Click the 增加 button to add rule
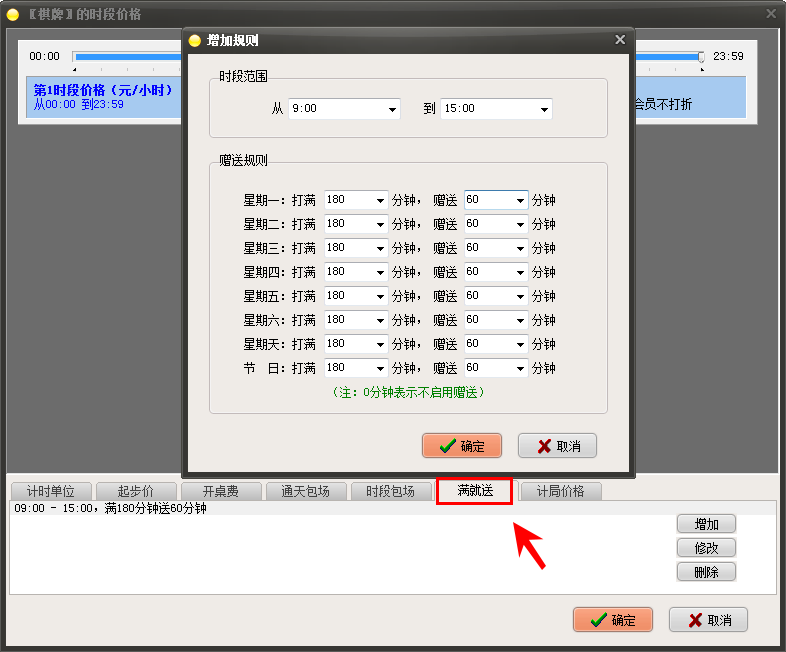The image size is (786, 652). 706,524
